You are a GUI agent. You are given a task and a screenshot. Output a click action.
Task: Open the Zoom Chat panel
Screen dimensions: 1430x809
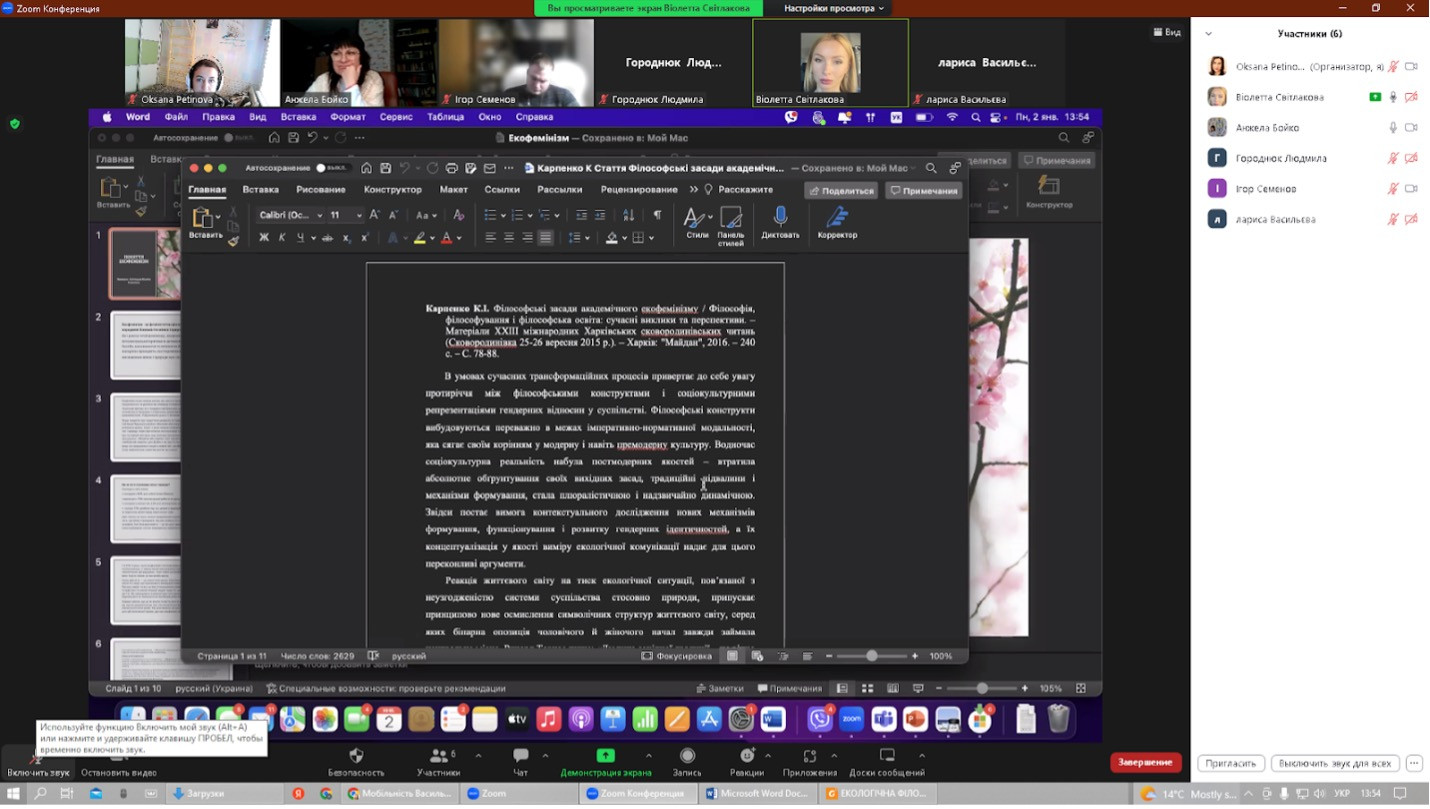(520, 756)
